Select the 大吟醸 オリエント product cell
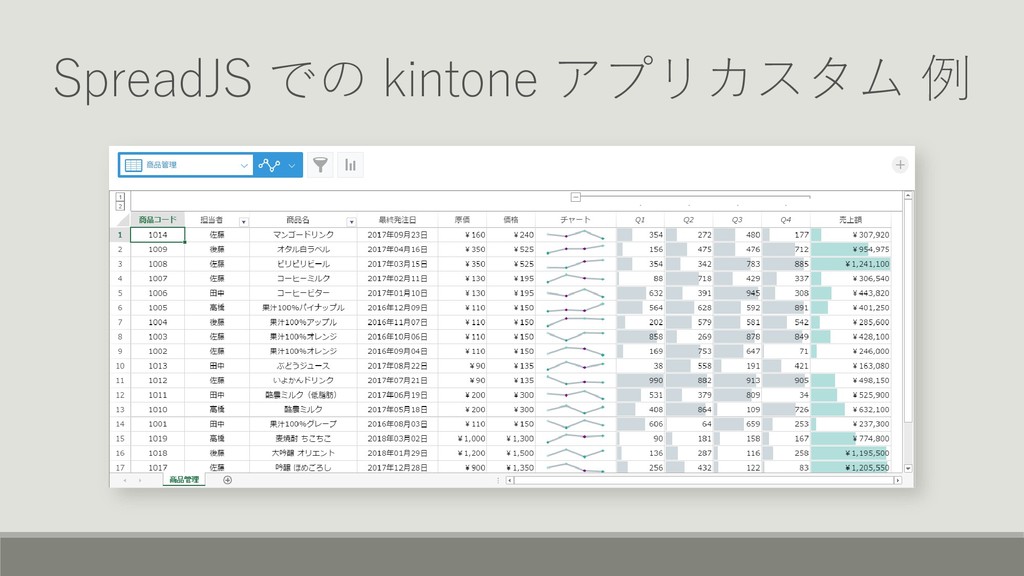 303,453
